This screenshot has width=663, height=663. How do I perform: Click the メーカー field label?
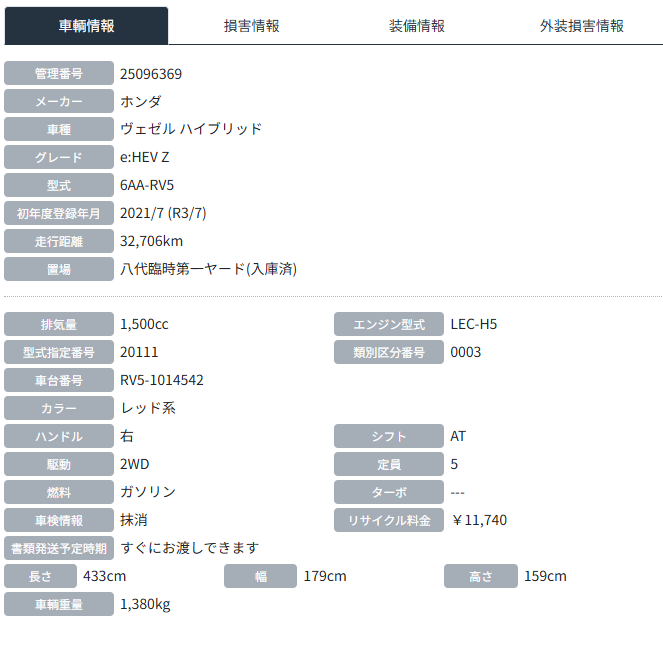click(x=59, y=101)
